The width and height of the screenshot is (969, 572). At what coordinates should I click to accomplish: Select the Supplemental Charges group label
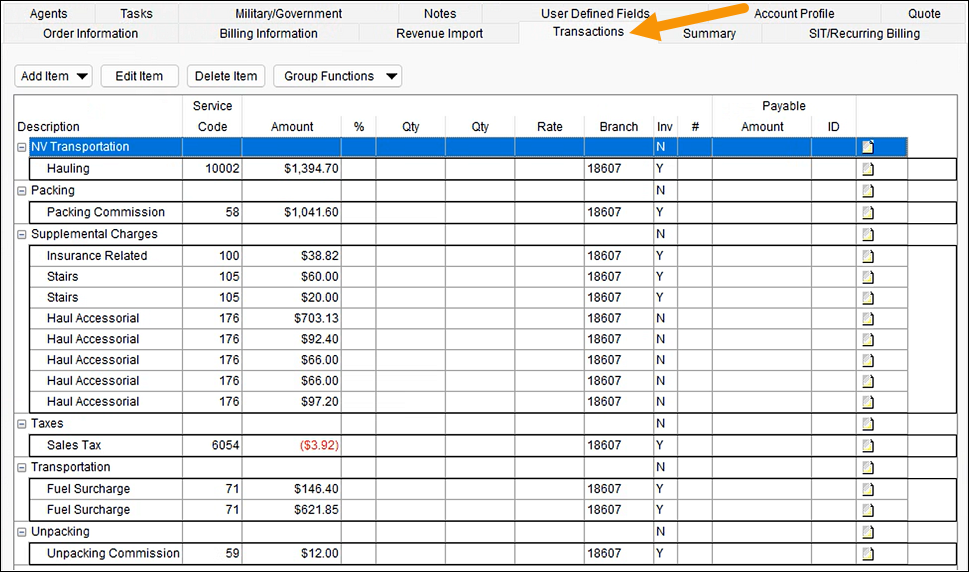94,234
